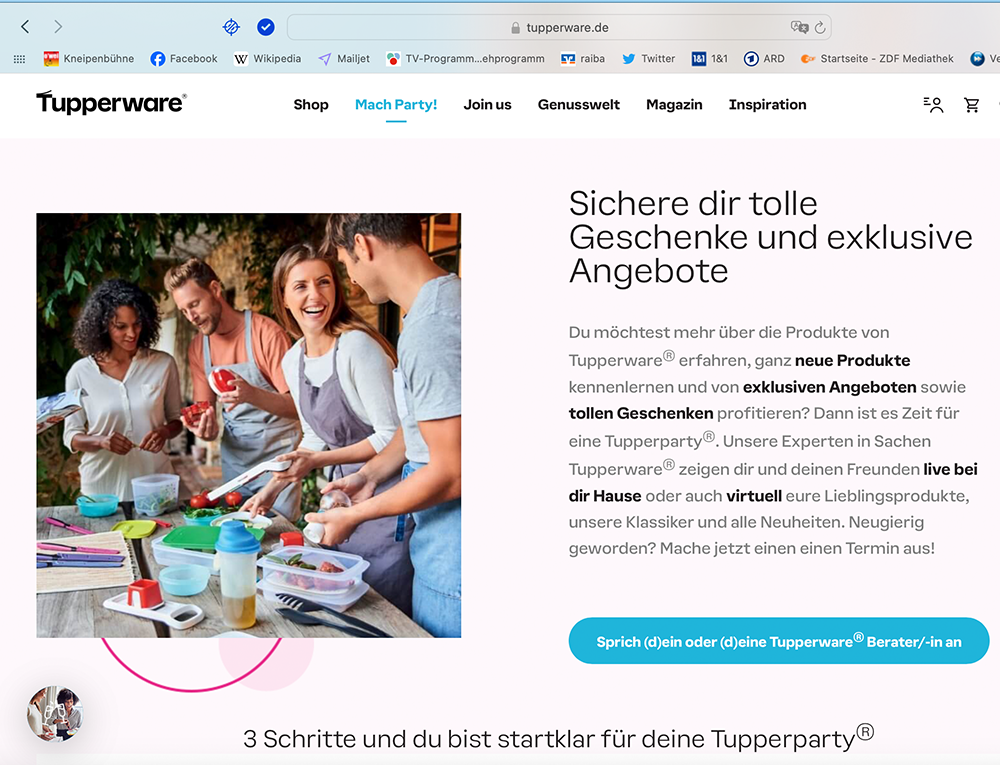This screenshot has height=765, width=1000.
Task: Click the 3 Schritte und du bist startklar heading
Action: (x=559, y=738)
